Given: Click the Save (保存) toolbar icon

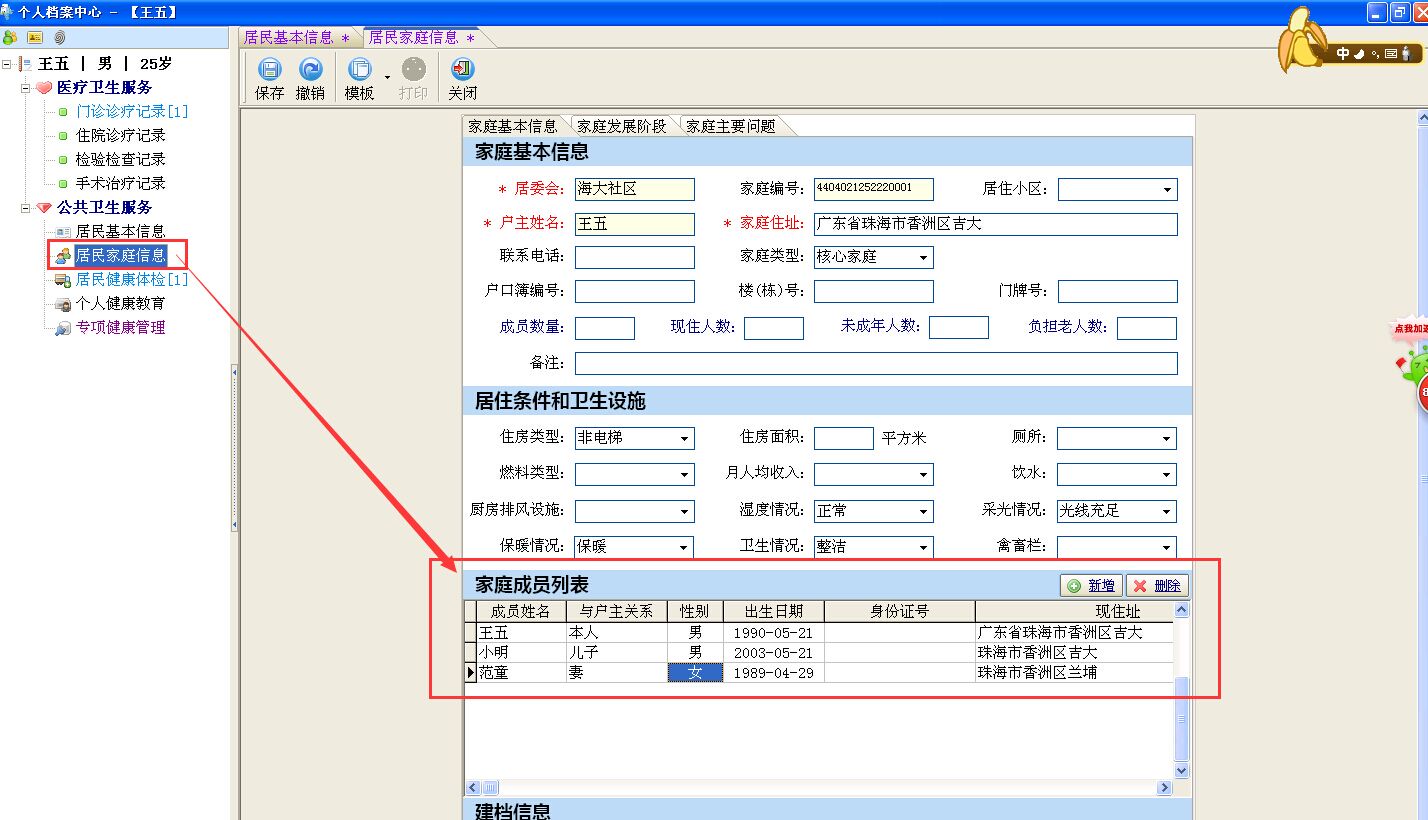Looking at the screenshot, I should coord(270,69).
